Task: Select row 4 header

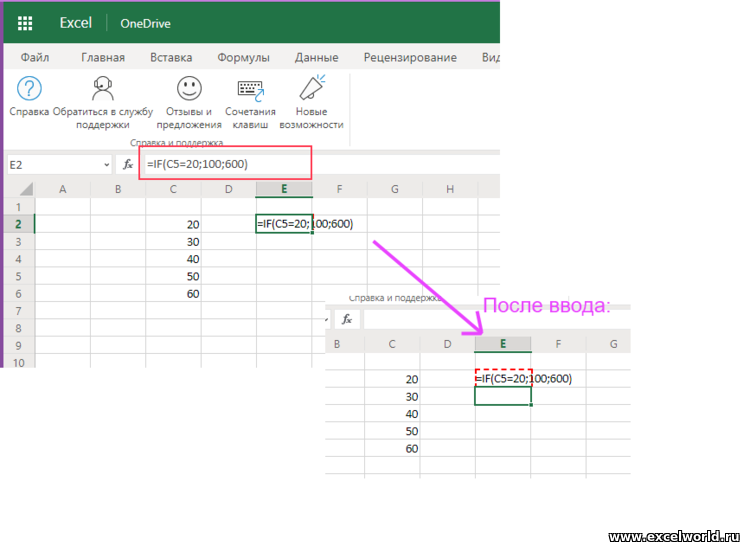Action: [x=19, y=259]
